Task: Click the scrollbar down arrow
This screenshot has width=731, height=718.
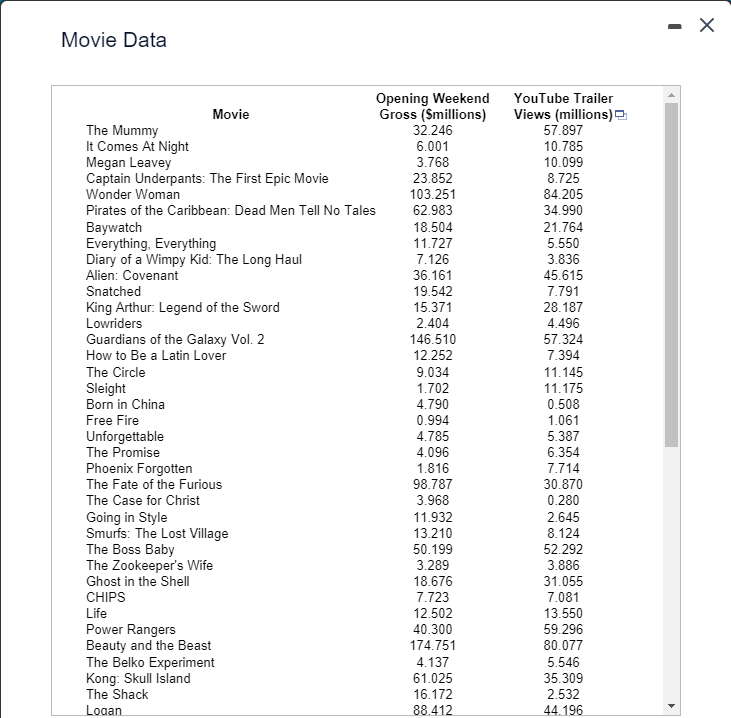Action: 671,706
